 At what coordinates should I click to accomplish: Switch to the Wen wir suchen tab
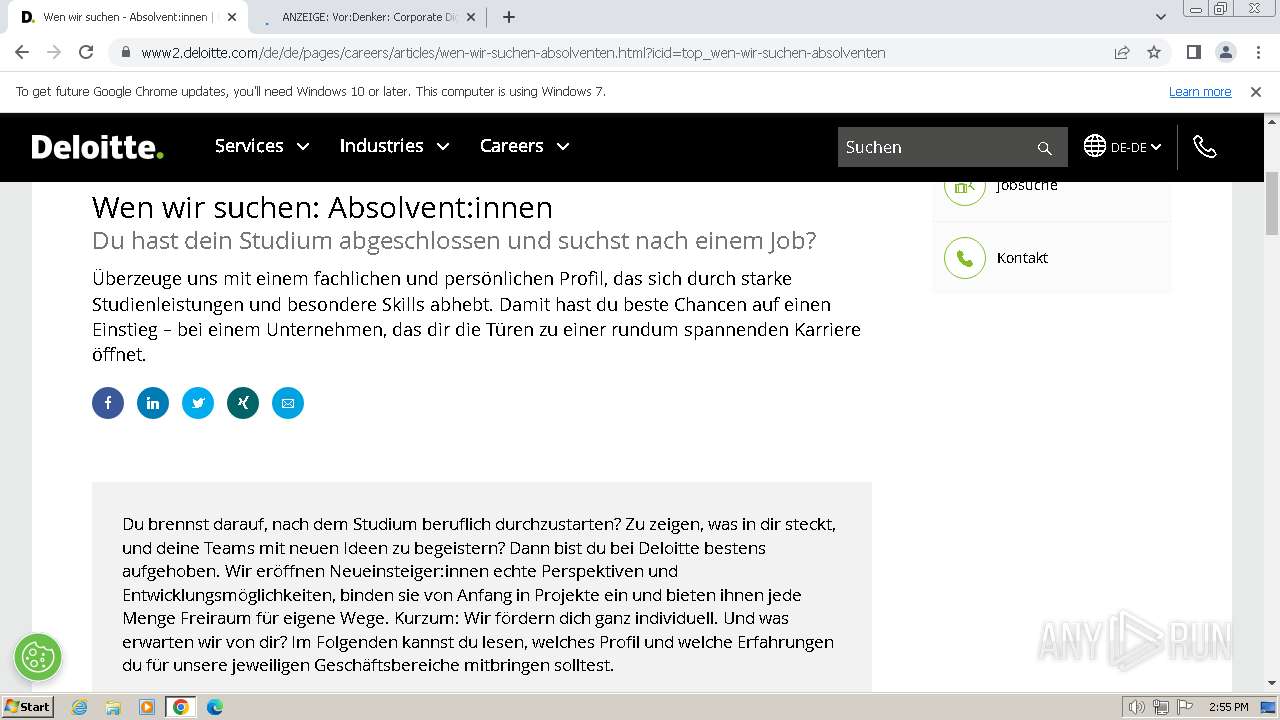(126, 17)
